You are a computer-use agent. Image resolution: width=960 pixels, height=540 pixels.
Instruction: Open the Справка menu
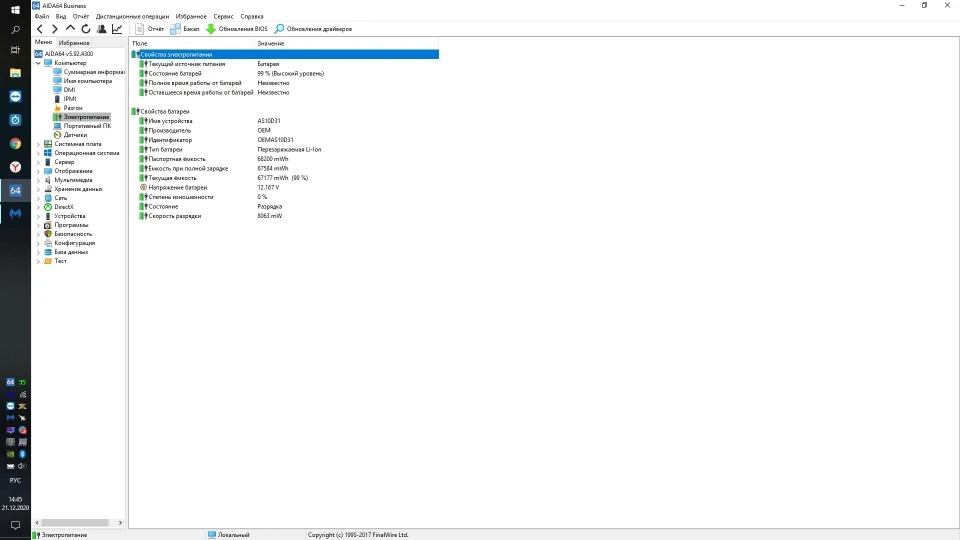coord(252,17)
